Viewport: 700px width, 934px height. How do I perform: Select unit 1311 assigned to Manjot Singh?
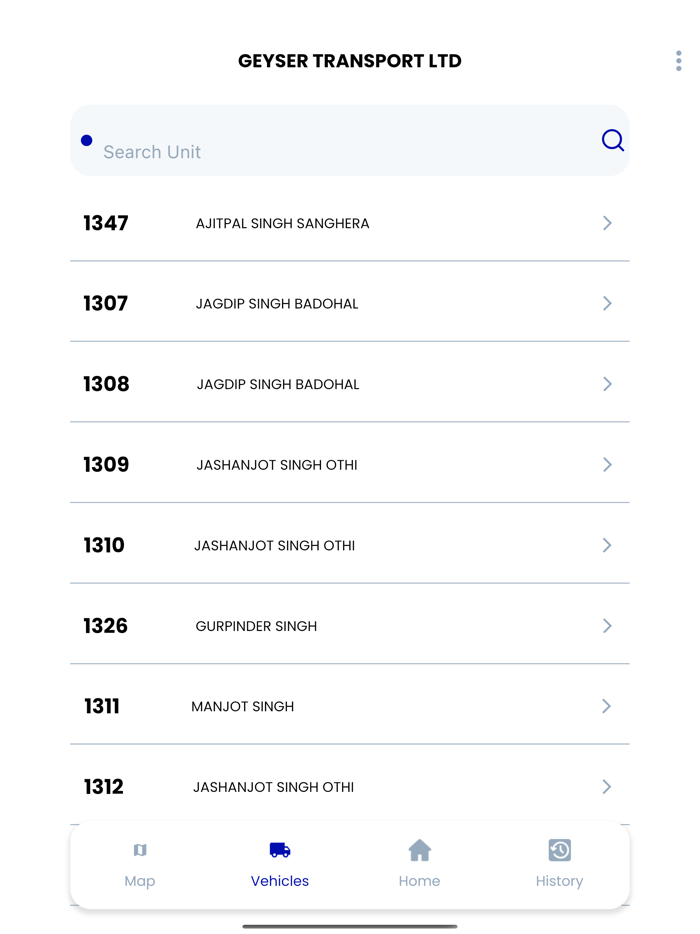(x=350, y=706)
